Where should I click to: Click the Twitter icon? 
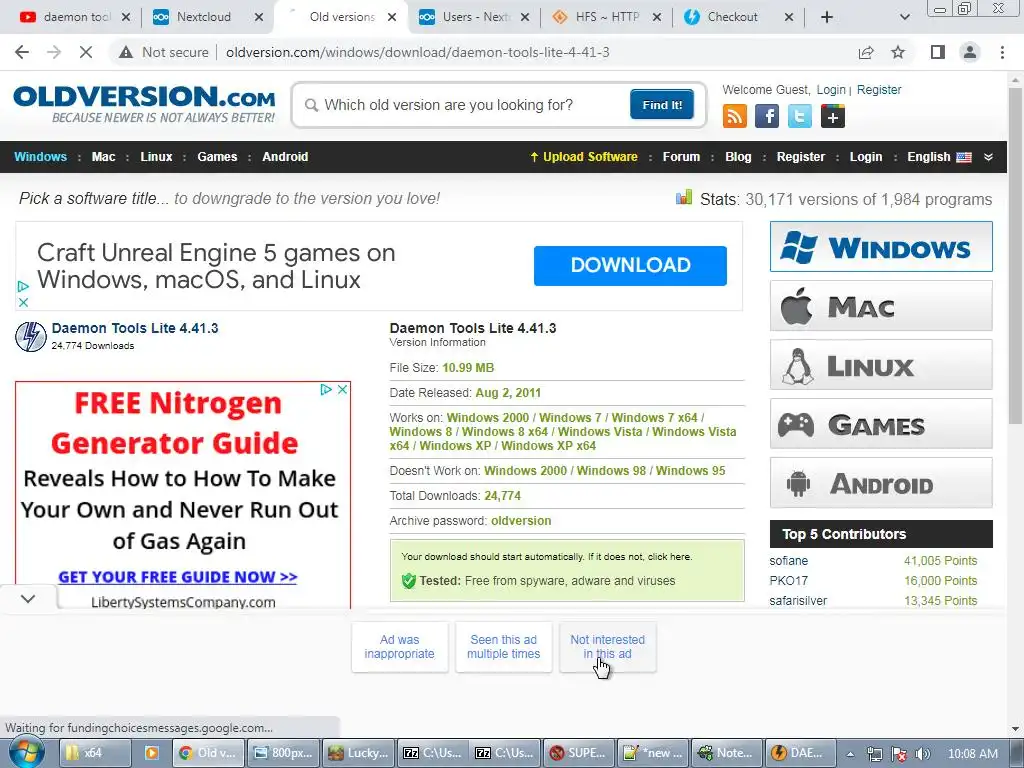tap(800, 117)
